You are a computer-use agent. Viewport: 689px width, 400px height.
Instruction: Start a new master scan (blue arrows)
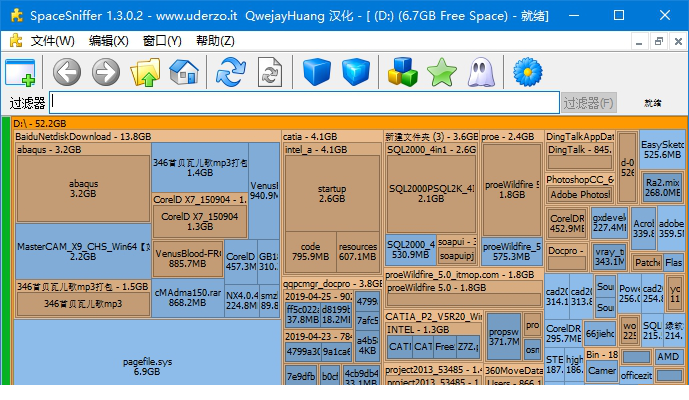click(x=231, y=72)
